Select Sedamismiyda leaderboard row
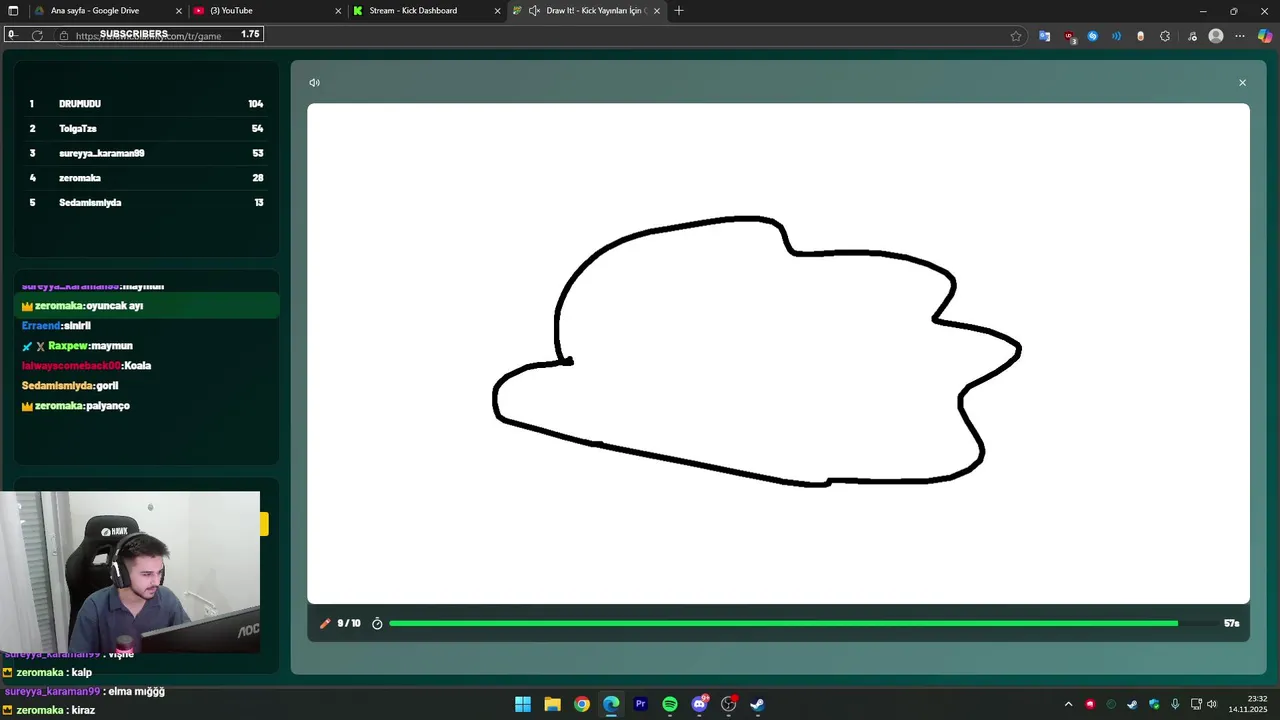Image resolution: width=1280 pixels, height=720 pixels. point(146,203)
